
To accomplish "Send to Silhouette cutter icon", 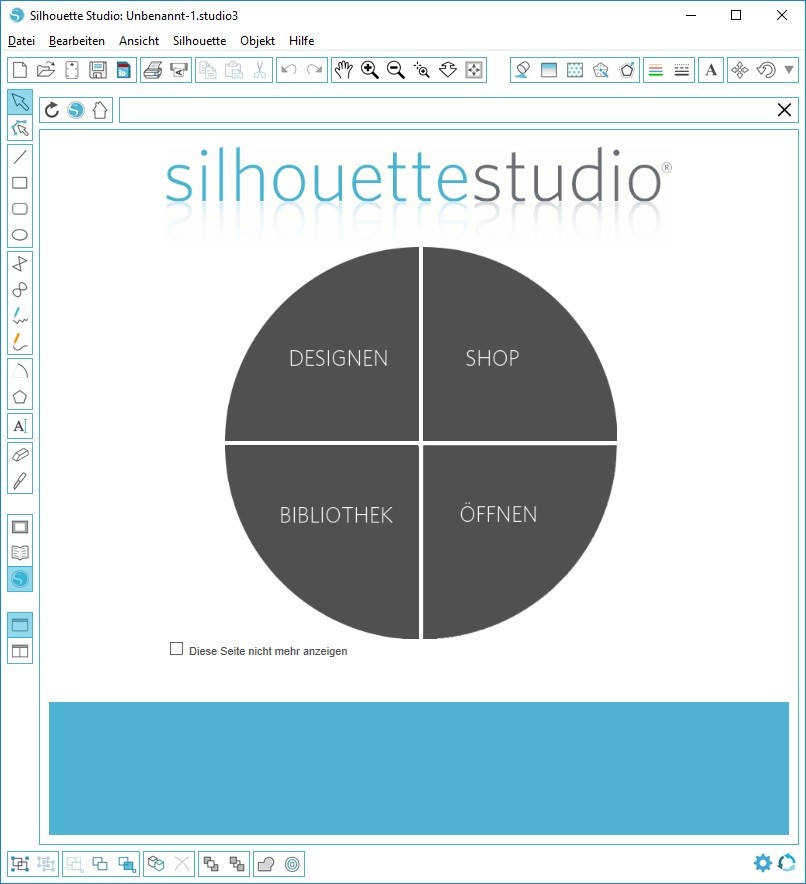I will point(179,70).
